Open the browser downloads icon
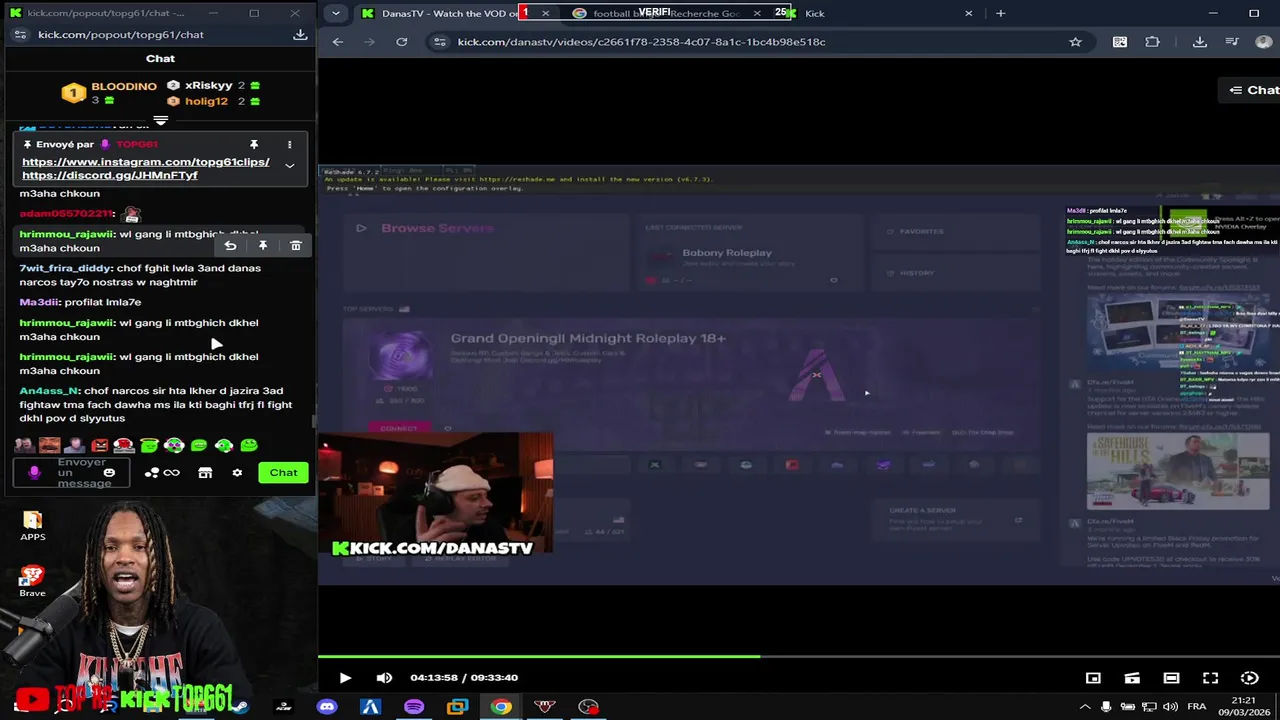 [1199, 42]
